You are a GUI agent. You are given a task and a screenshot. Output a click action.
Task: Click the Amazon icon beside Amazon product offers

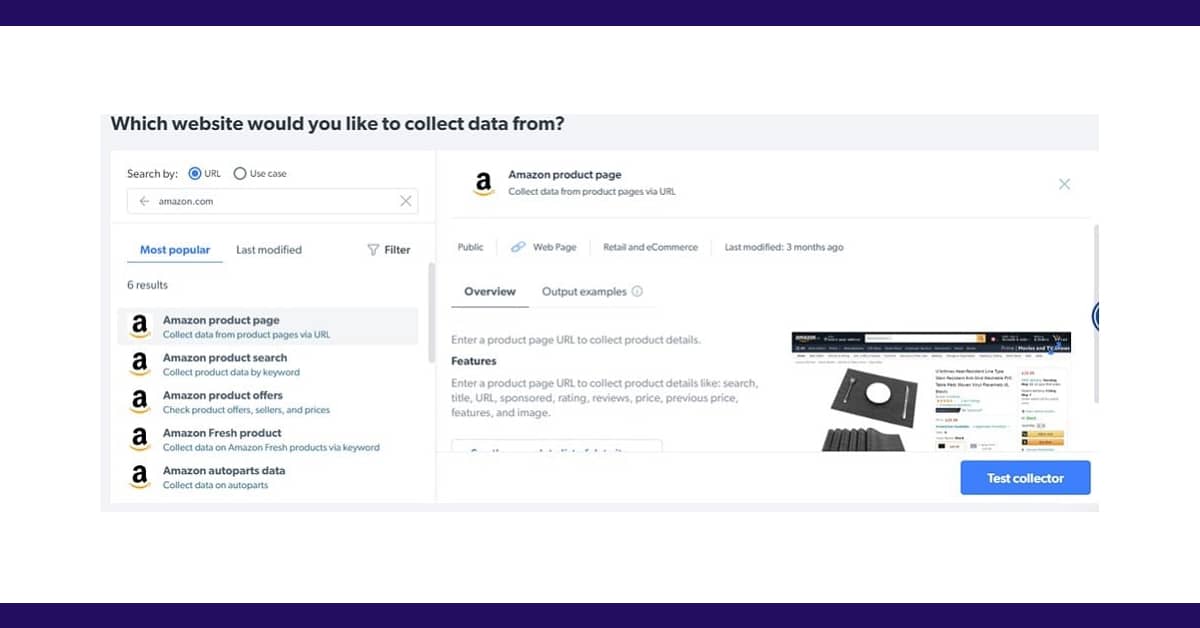[x=140, y=402]
